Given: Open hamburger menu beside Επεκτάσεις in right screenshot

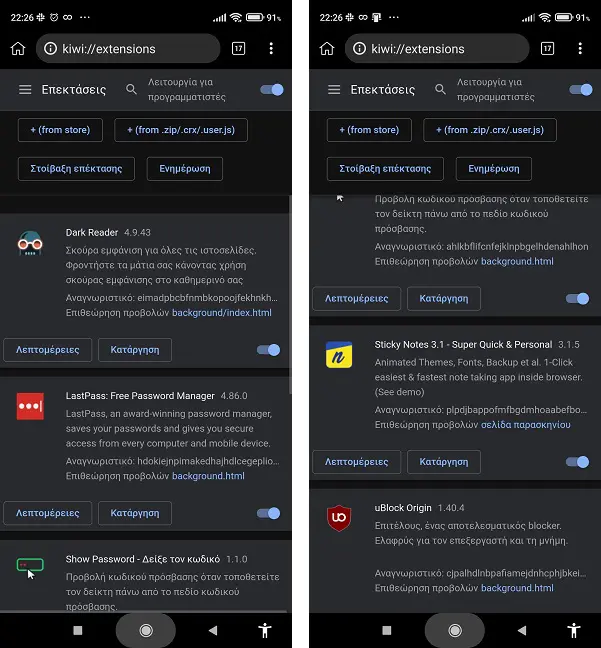Looking at the screenshot, I should point(334,89).
